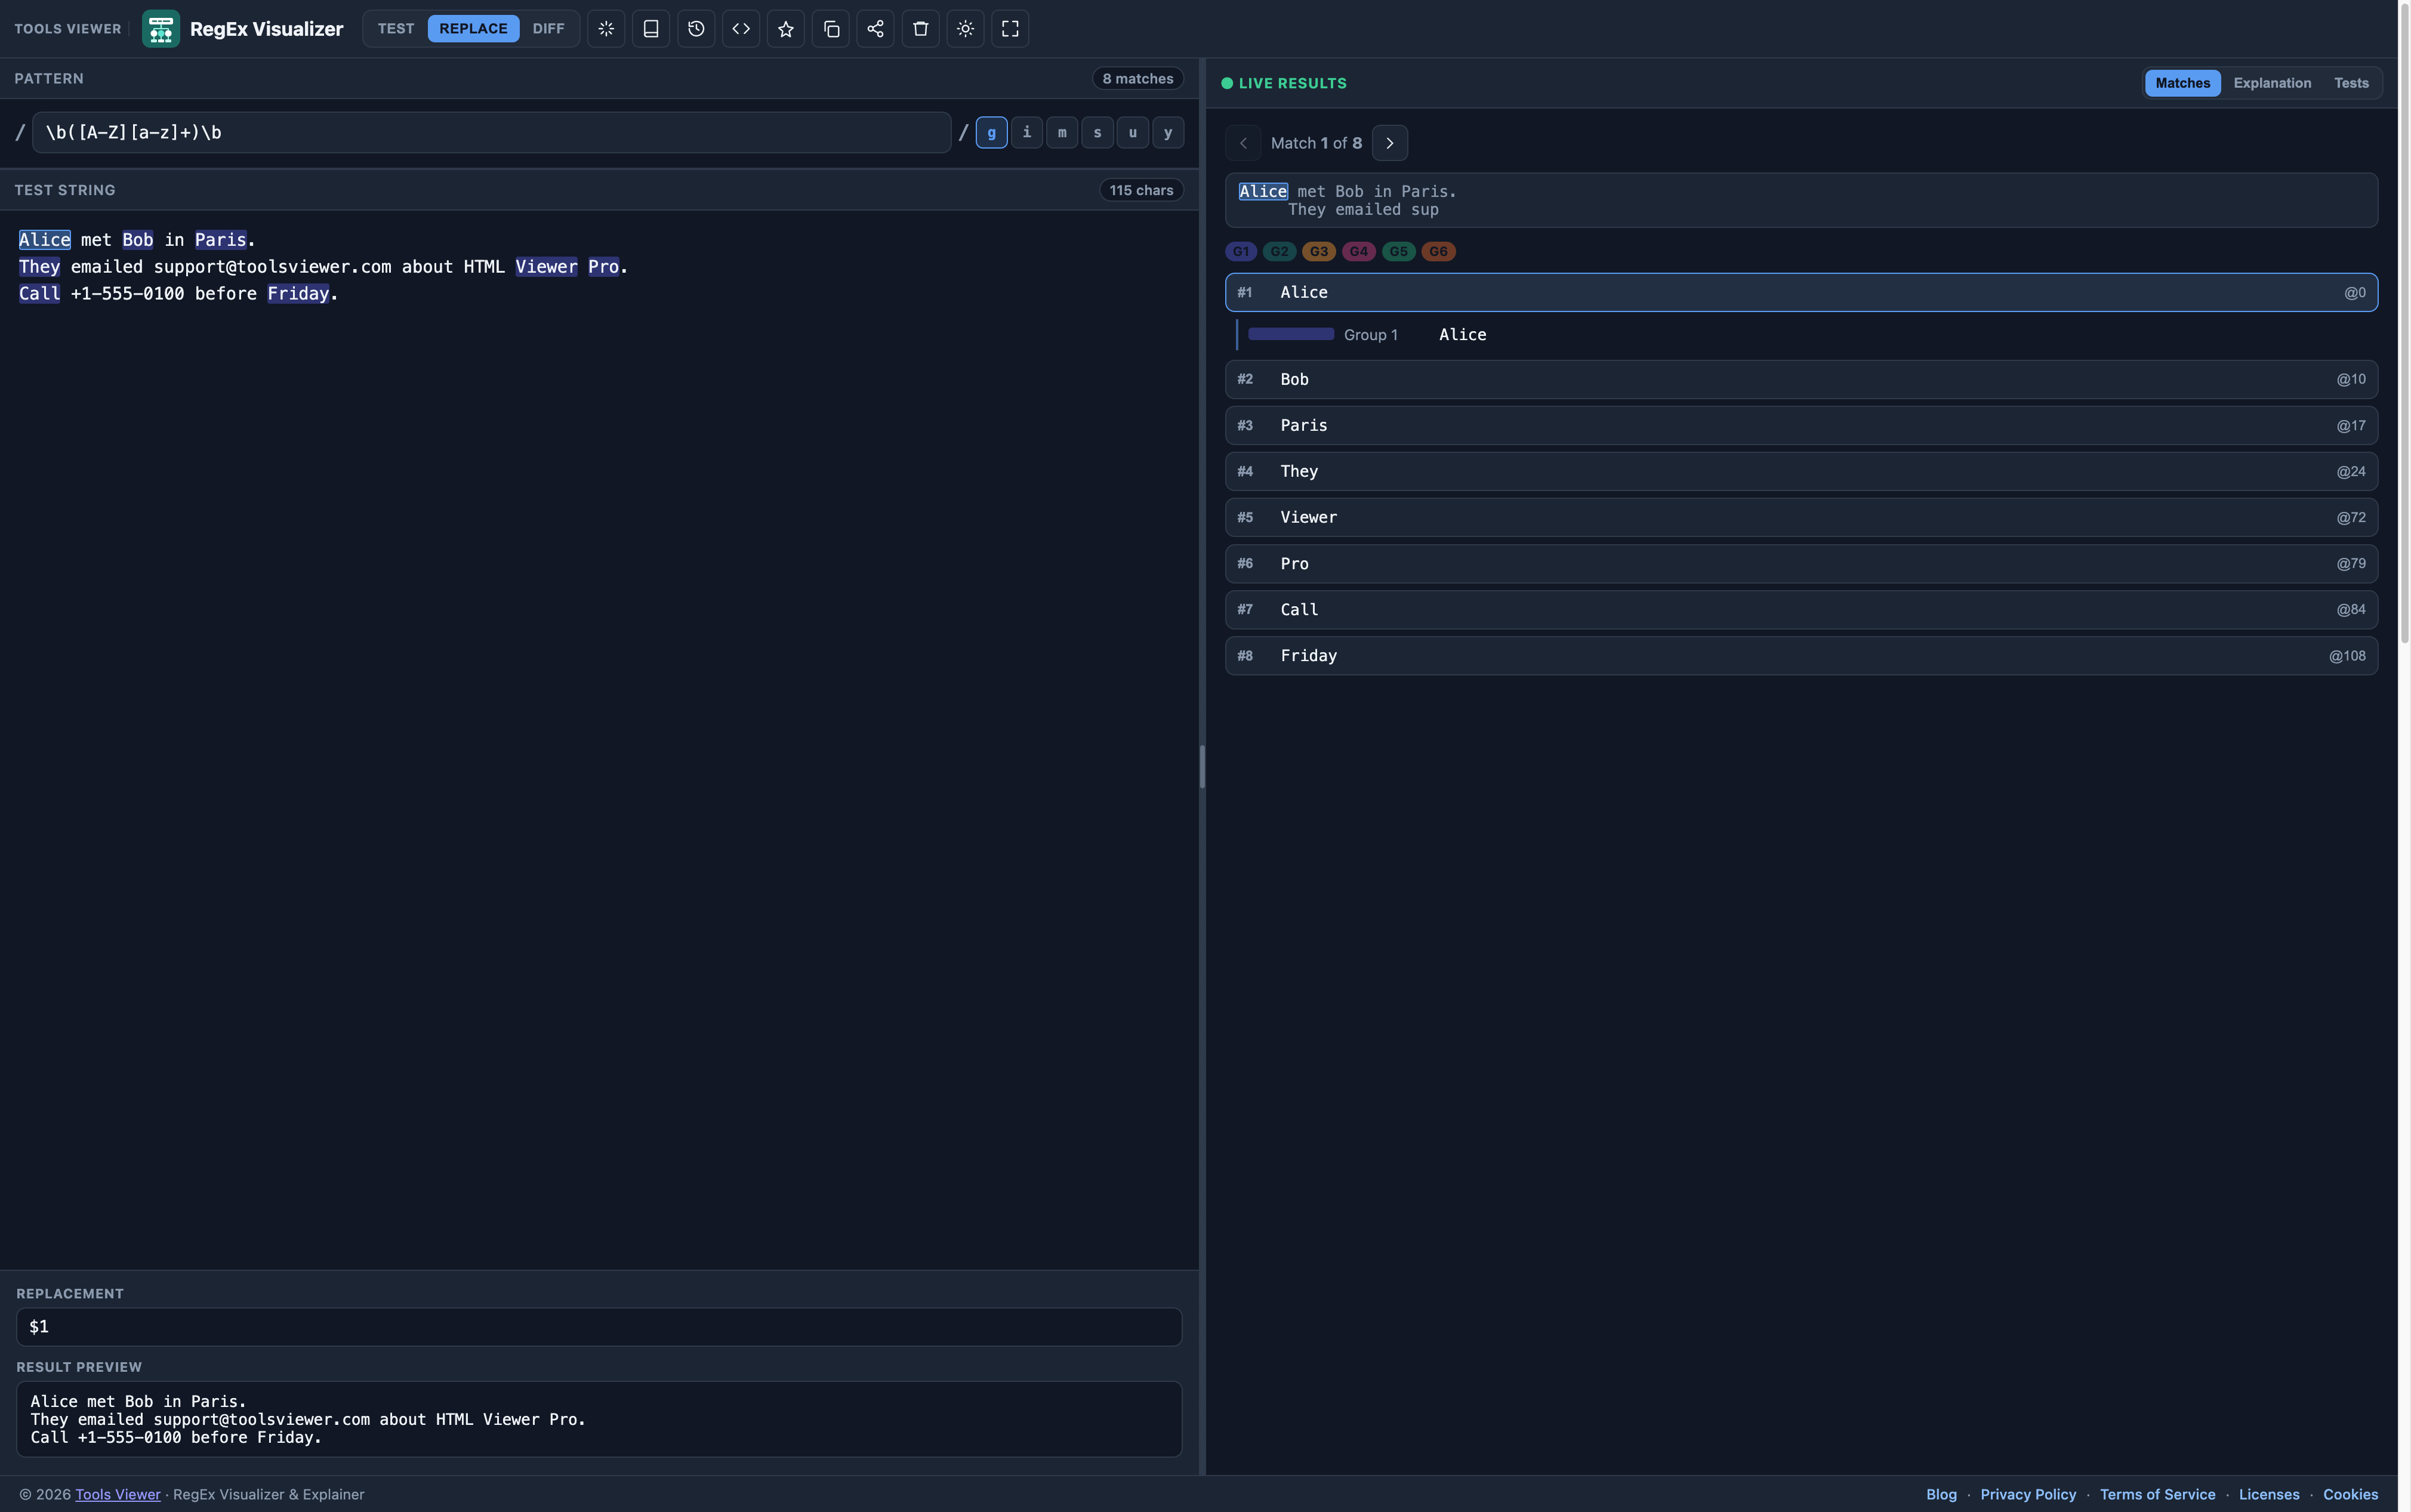Focus the regex pattern input field
Screen dimensions: 2411x1512
pyautogui.click(x=491, y=133)
